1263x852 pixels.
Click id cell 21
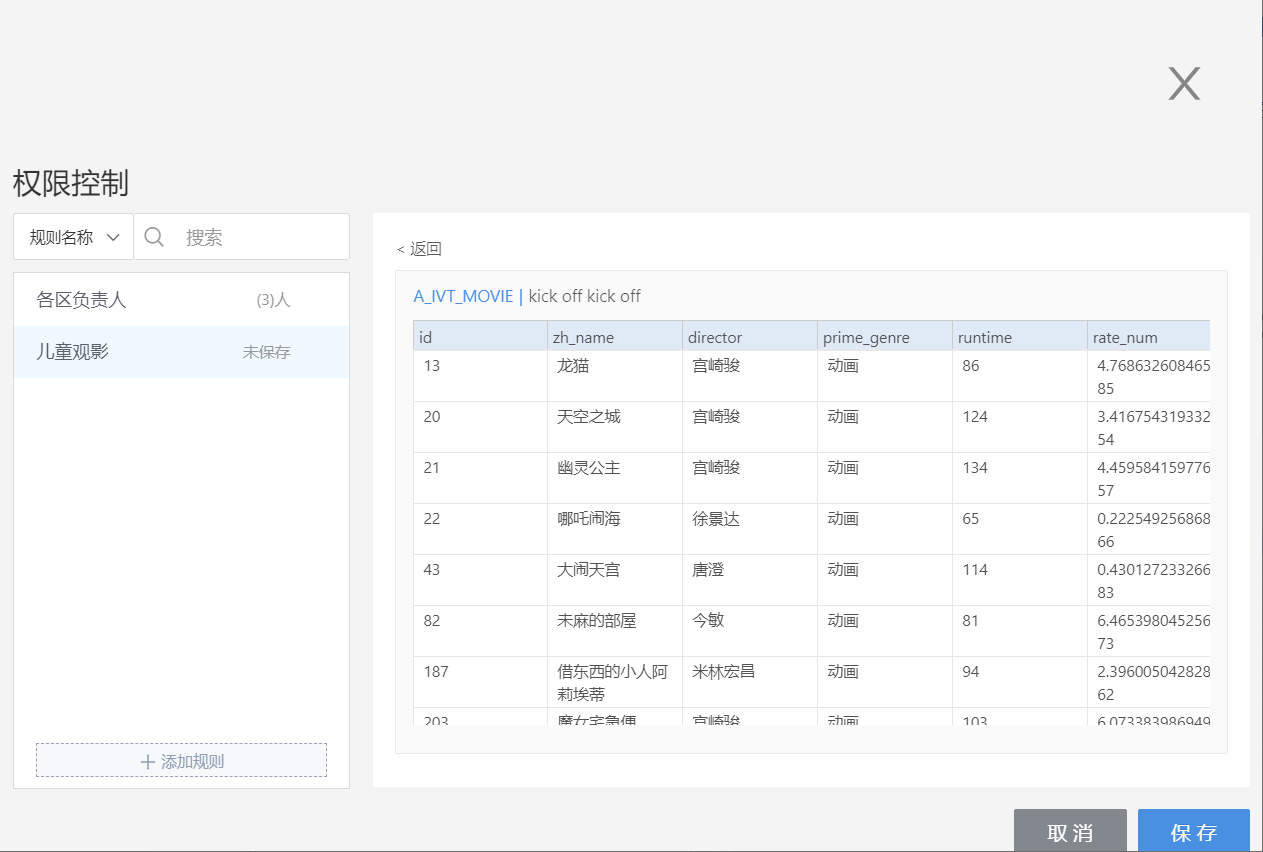[480, 479]
